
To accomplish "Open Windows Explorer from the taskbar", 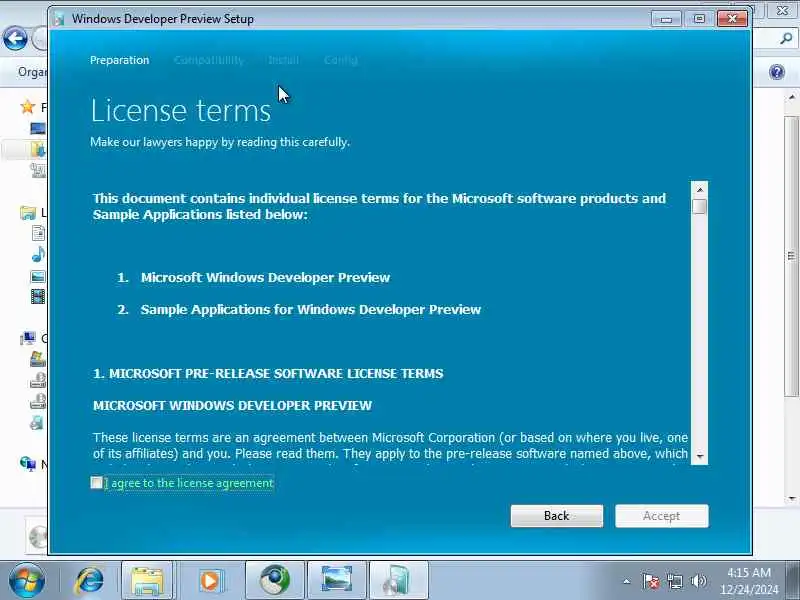I will (x=147, y=581).
